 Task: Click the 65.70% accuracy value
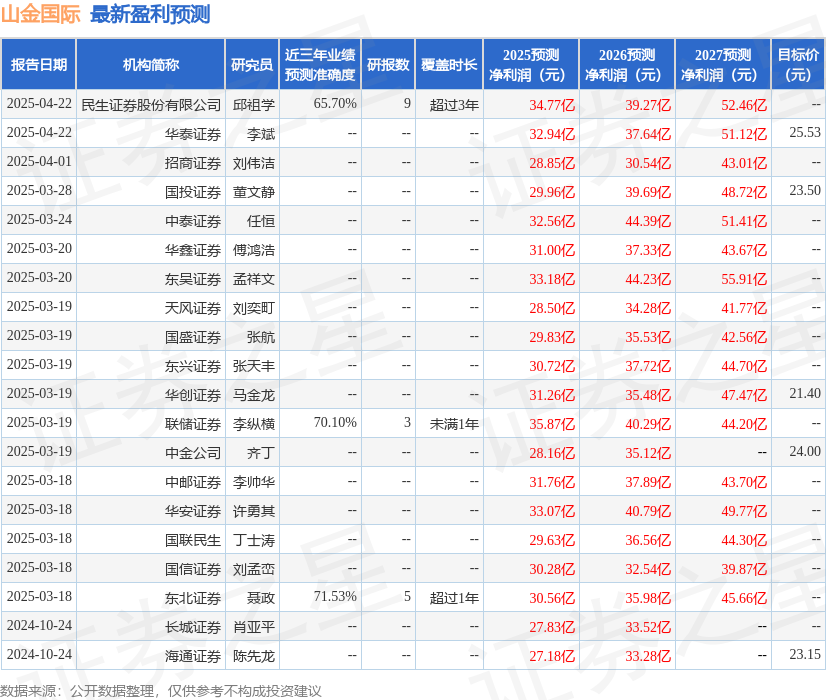(x=335, y=104)
